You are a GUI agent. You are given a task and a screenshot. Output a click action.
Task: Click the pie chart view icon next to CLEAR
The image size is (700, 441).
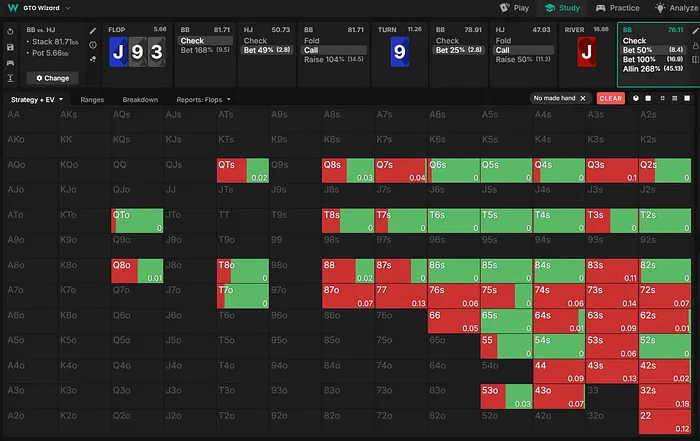tap(635, 98)
